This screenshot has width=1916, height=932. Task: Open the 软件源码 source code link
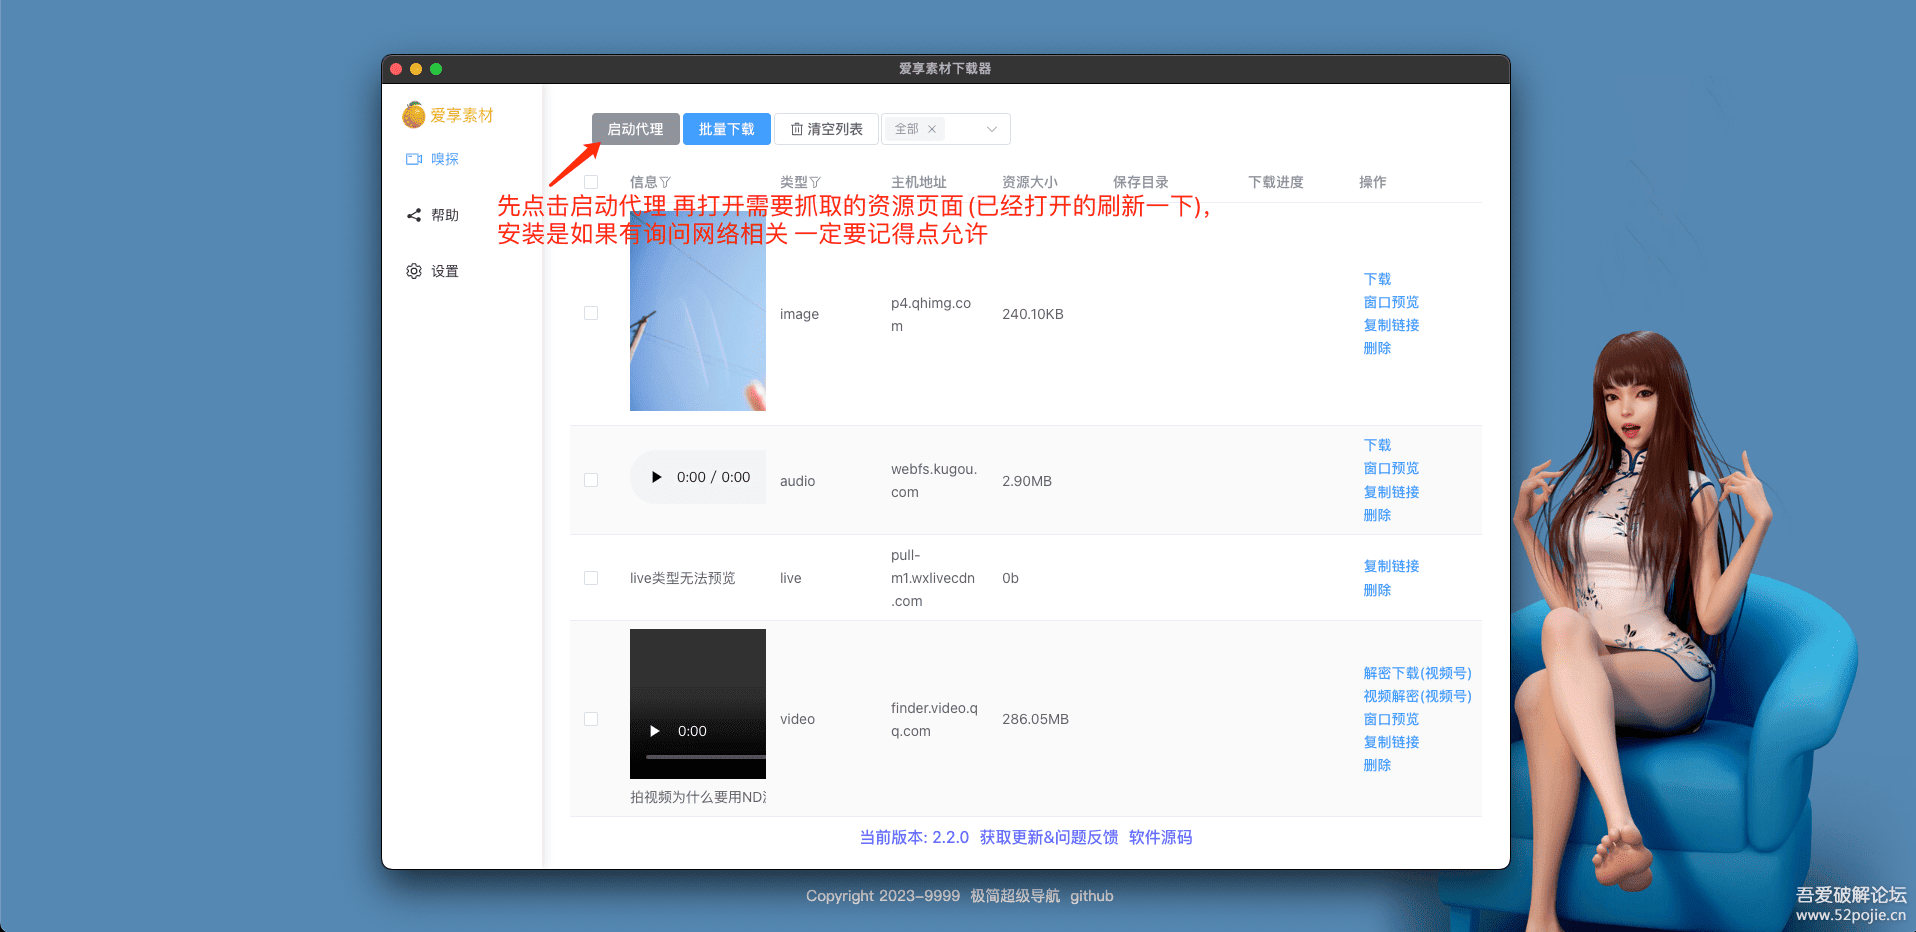[x=1160, y=837]
